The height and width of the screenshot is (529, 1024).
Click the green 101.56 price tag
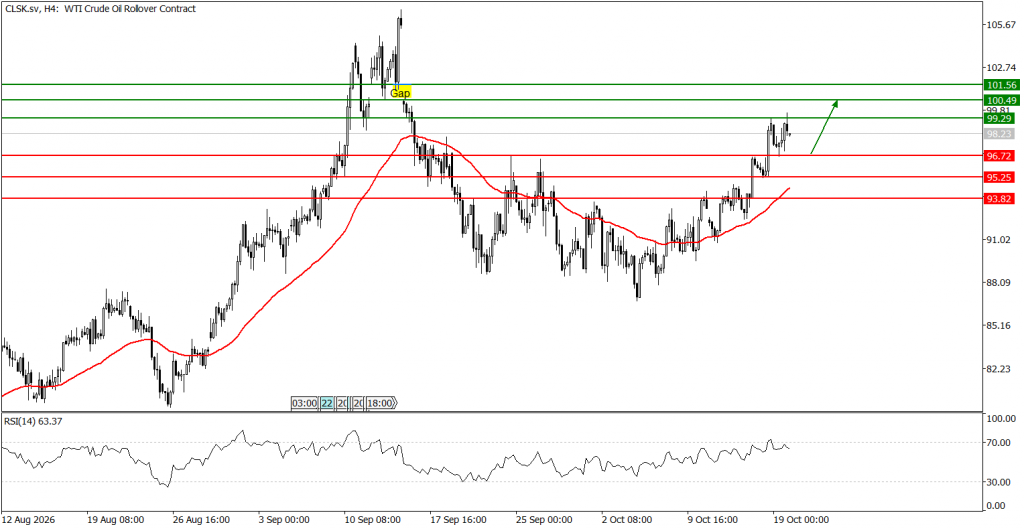[x=1002, y=85]
